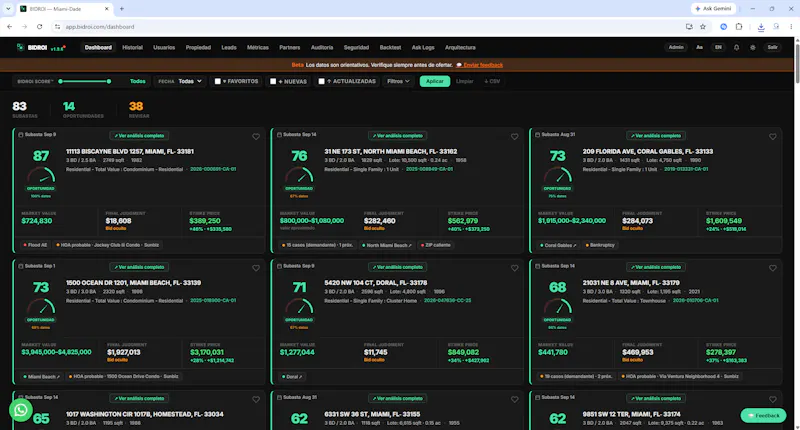The image size is (800, 430).
Task: Bookmark this page with the star icon
Action: 703,27
